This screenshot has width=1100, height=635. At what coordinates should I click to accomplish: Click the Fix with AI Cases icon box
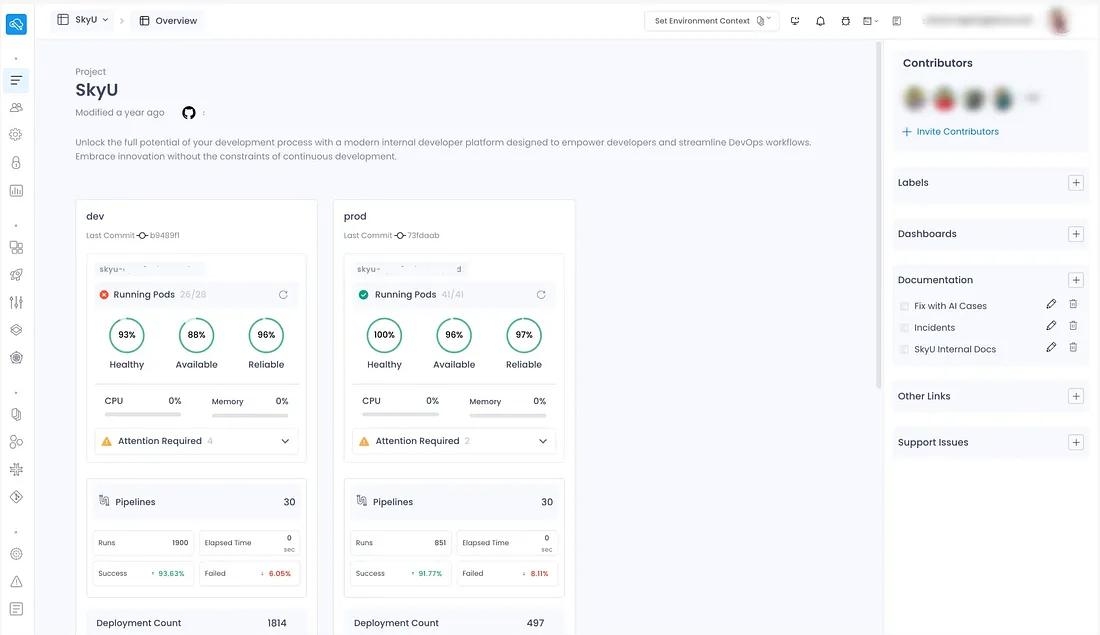pyautogui.click(x=905, y=306)
